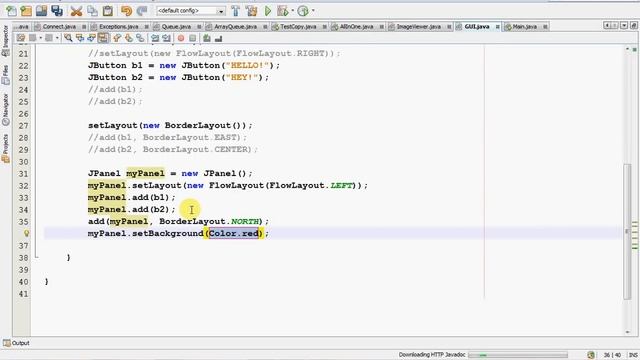This screenshot has height=360, width=640.
Task: Click the Build Project hammer icon
Action: coord(236,11)
